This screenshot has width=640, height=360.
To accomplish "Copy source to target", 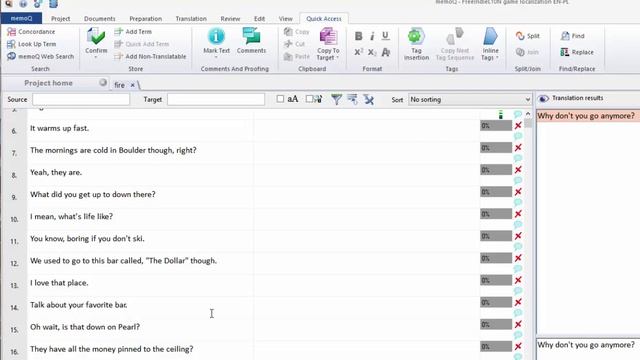I will 328,41.
